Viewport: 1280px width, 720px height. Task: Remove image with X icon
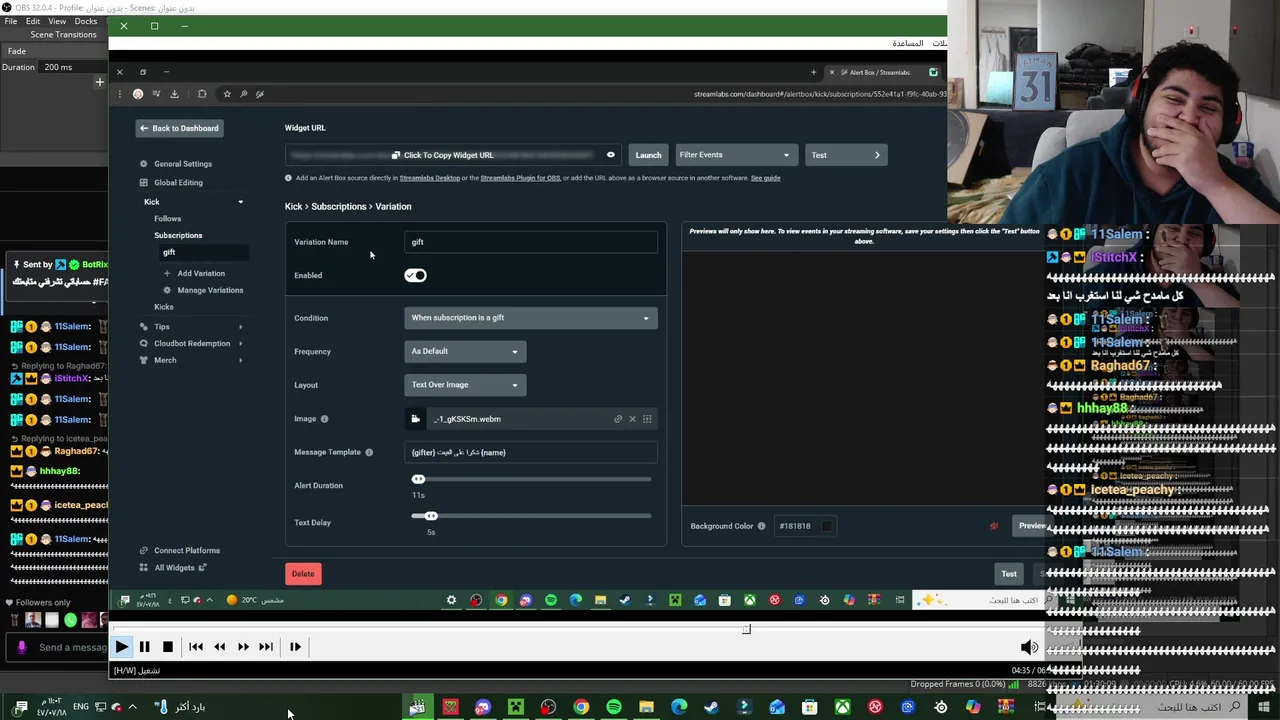[x=632, y=419]
